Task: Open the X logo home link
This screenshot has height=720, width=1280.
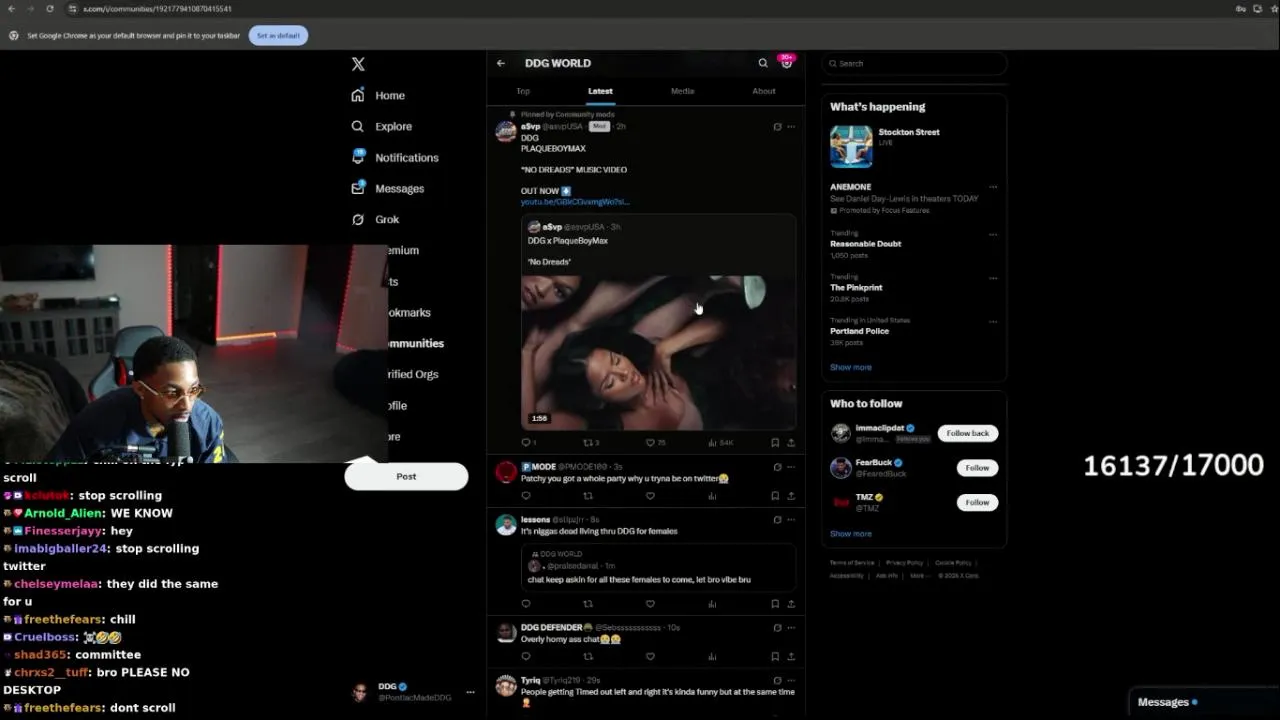Action: 358,64
